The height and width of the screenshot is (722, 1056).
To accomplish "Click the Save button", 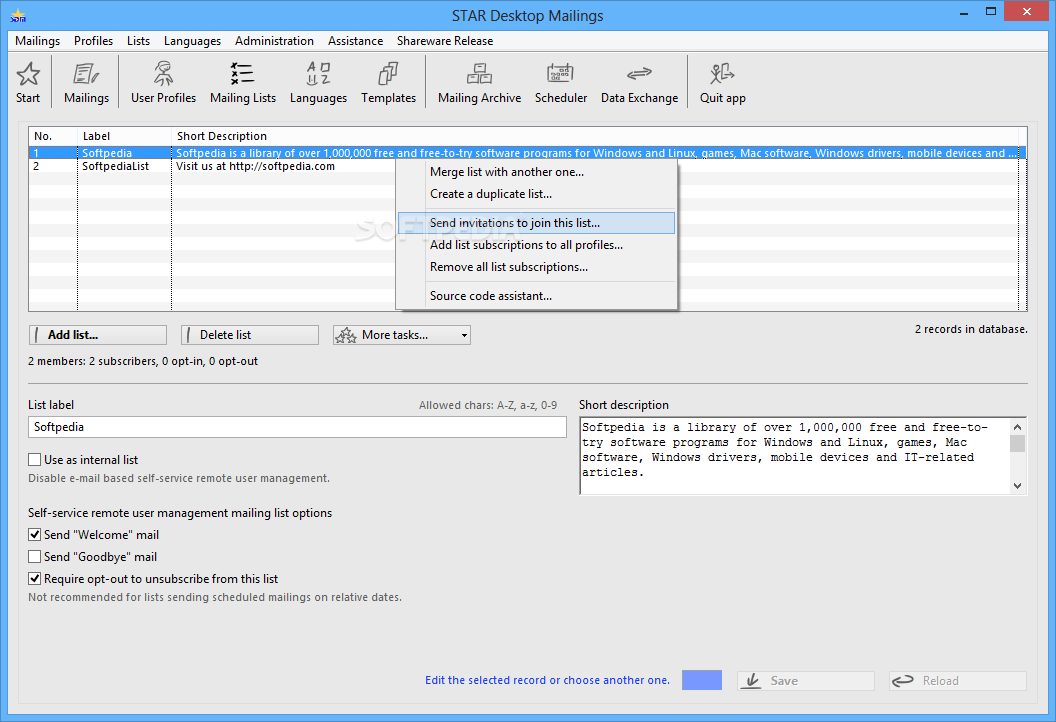I will tap(805, 681).
